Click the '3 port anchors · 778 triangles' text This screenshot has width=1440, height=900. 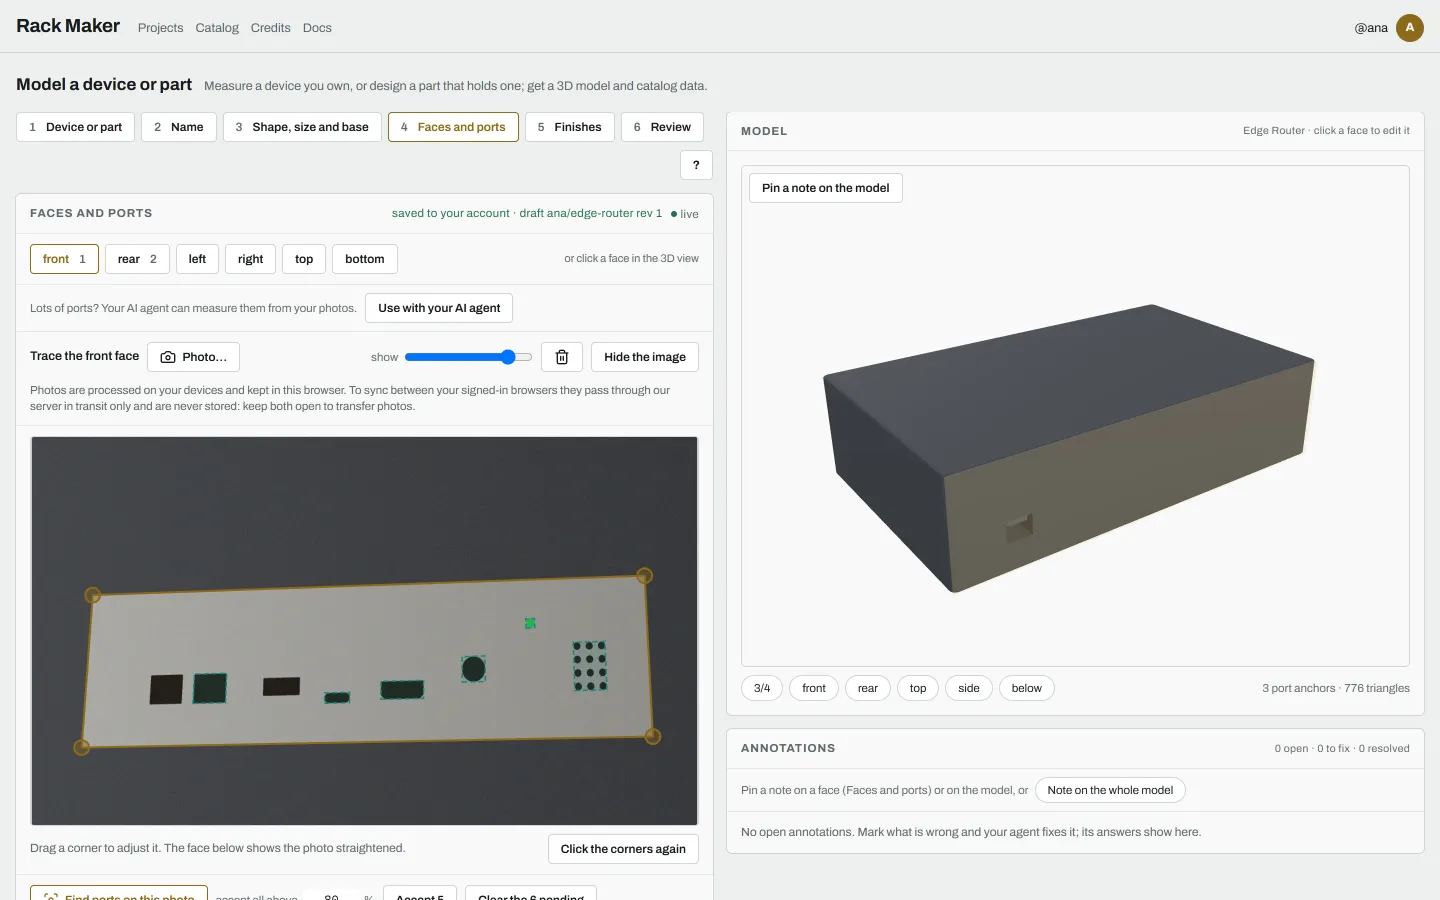[1336, 688]
